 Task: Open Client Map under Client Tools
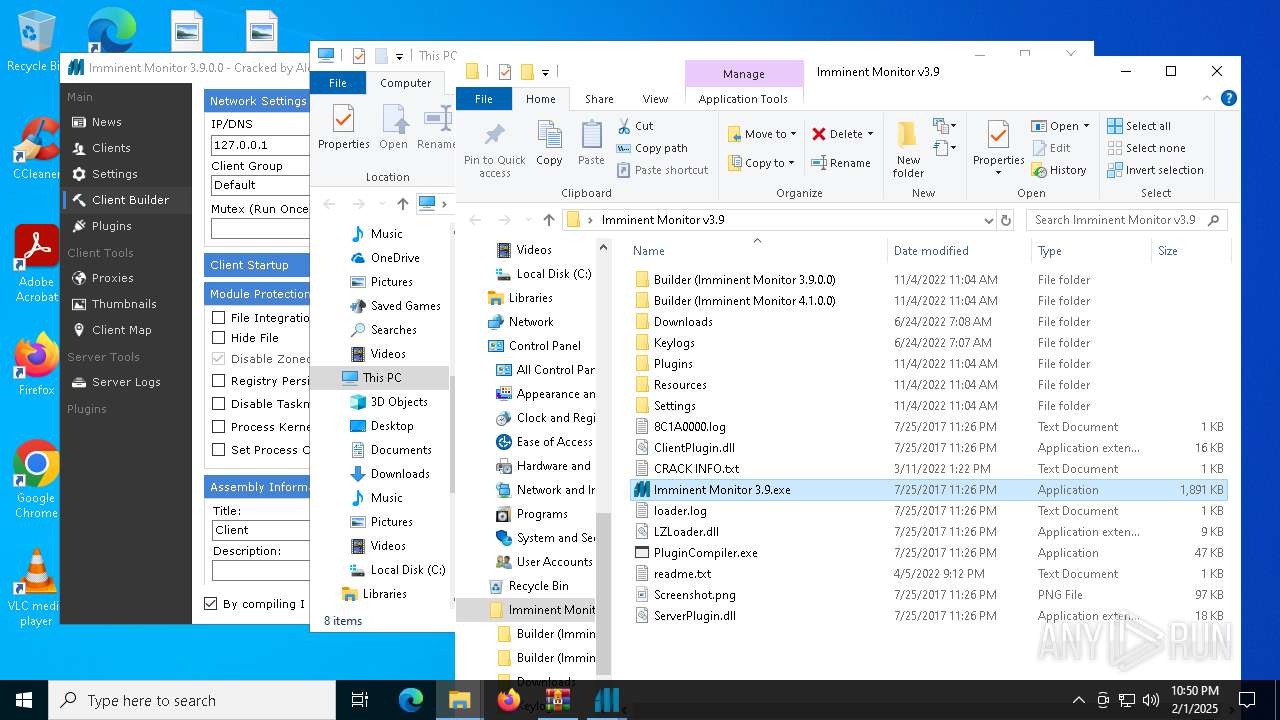pos(121,330)
